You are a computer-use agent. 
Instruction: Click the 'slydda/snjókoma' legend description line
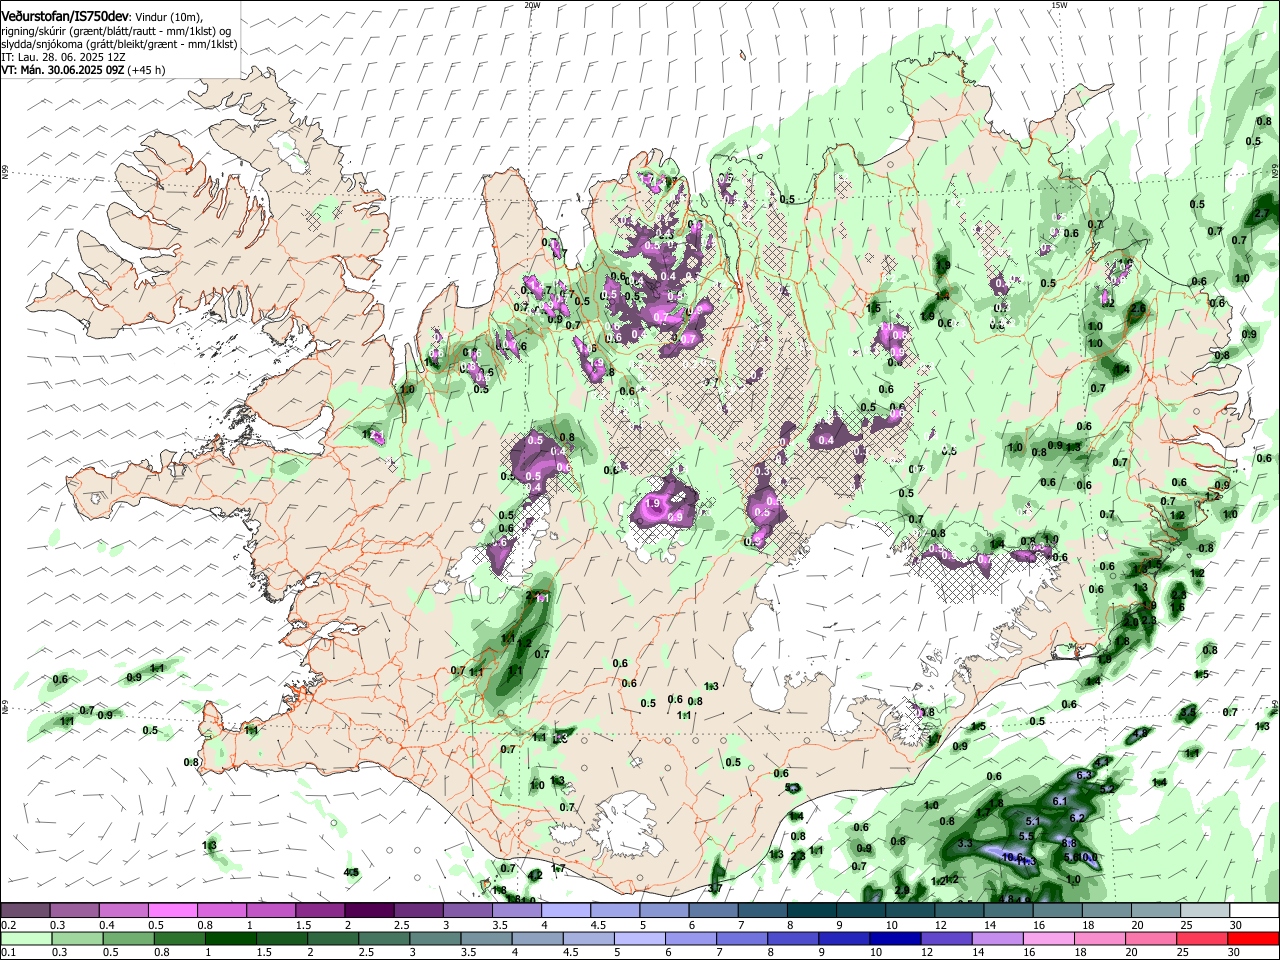(119, 45)
